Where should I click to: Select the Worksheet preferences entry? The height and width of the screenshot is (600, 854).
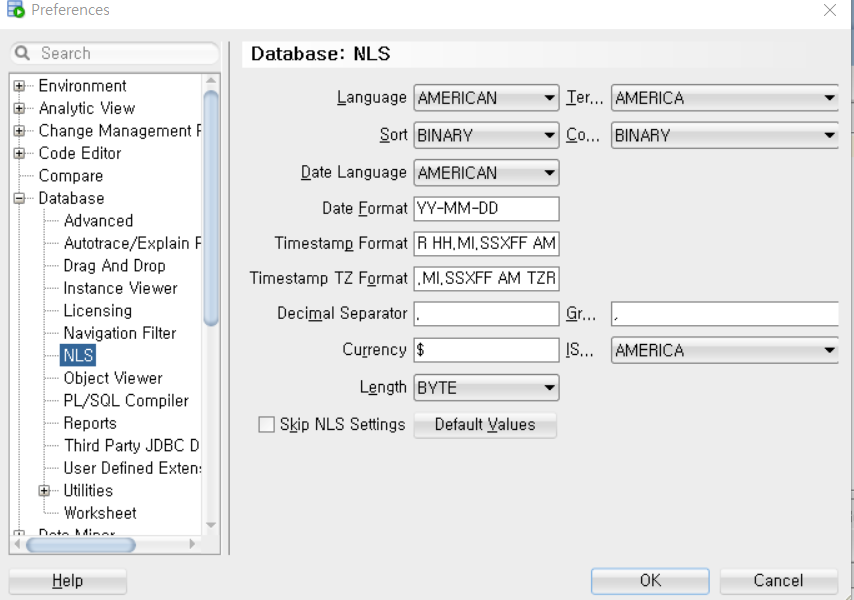coord(101,512)
